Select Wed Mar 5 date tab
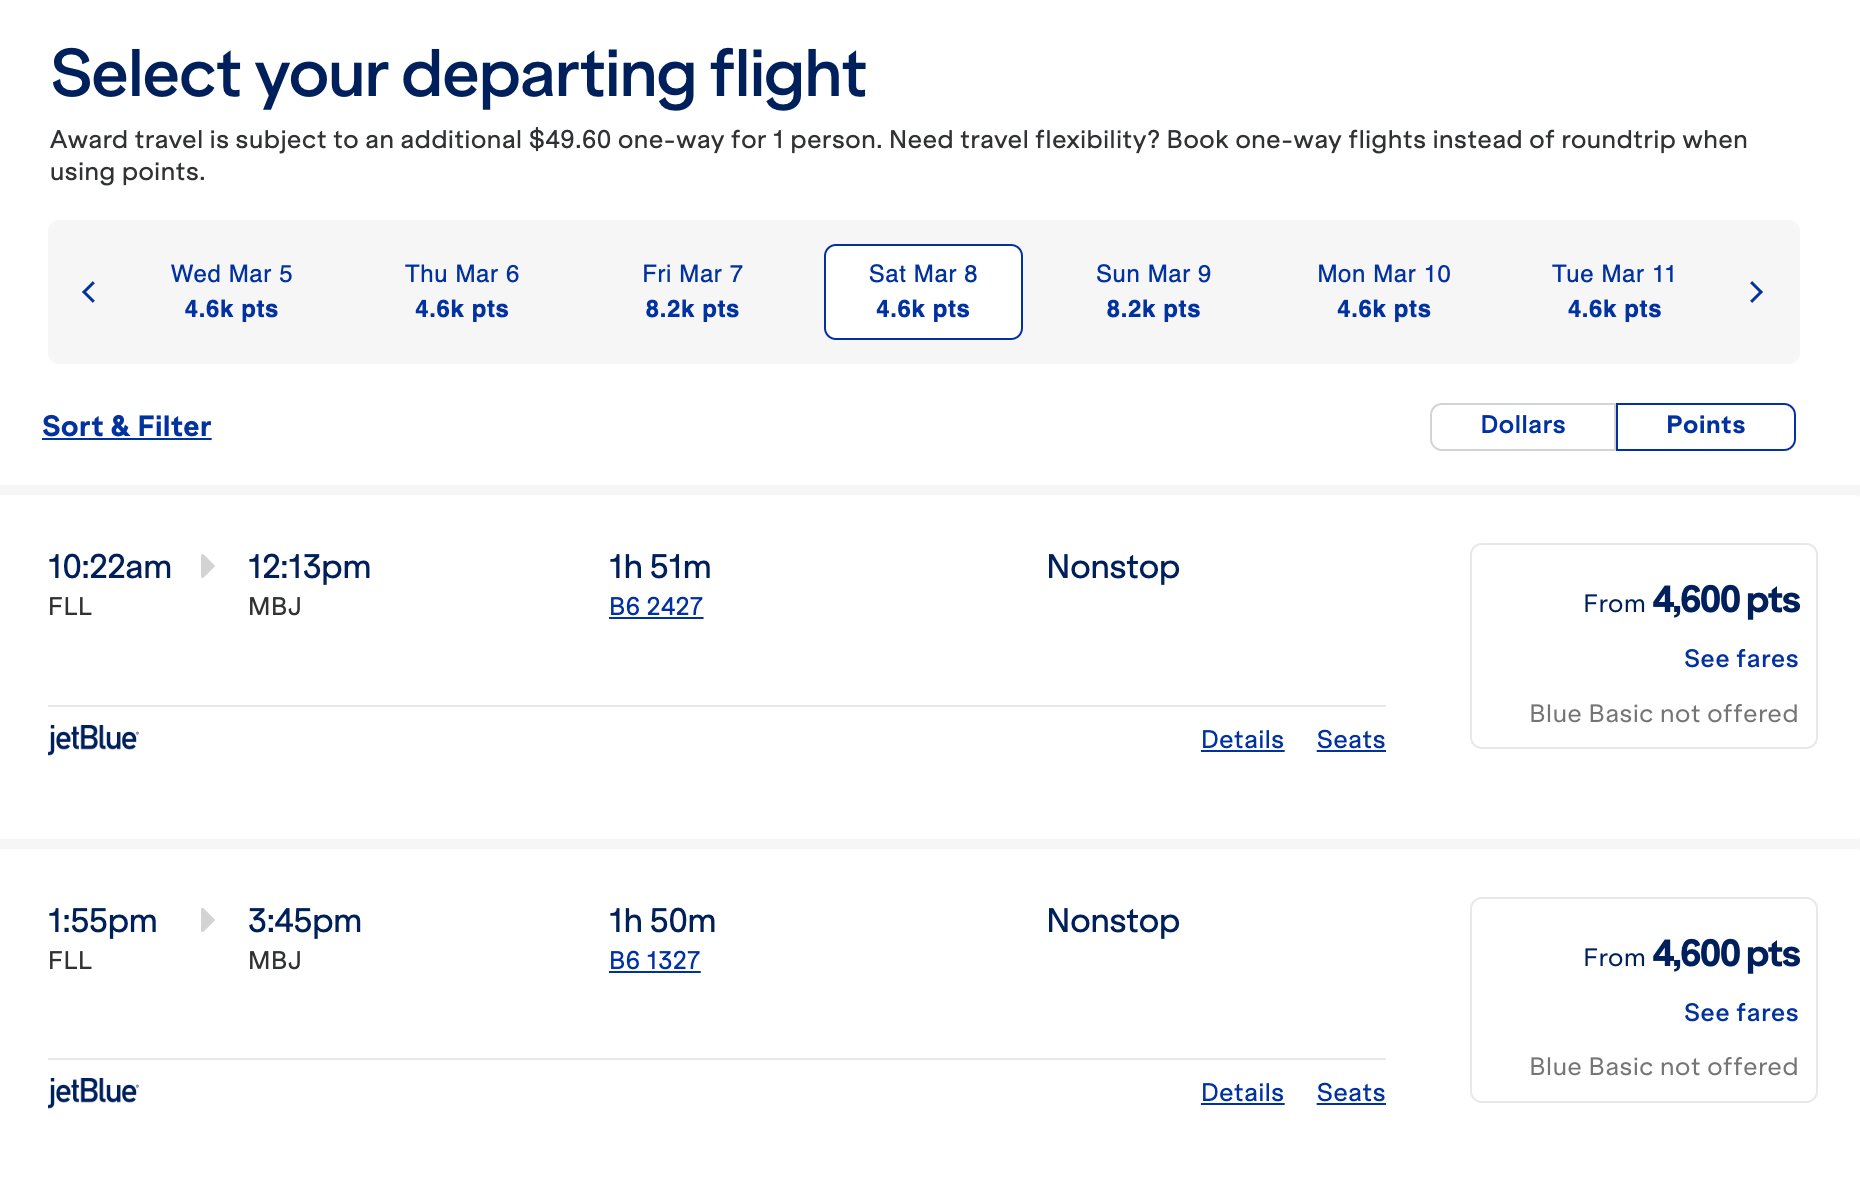Viewport: 1860px width, 1178px height. click(231, 292)
